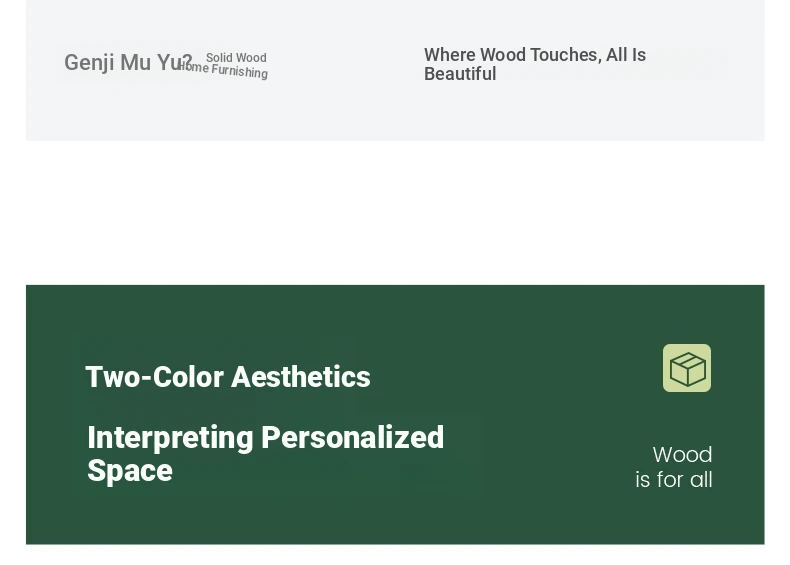The width and height of the screenshot is (790, 565).
Task: Click the word 'Genji' in the brand name
Action: 89,62
